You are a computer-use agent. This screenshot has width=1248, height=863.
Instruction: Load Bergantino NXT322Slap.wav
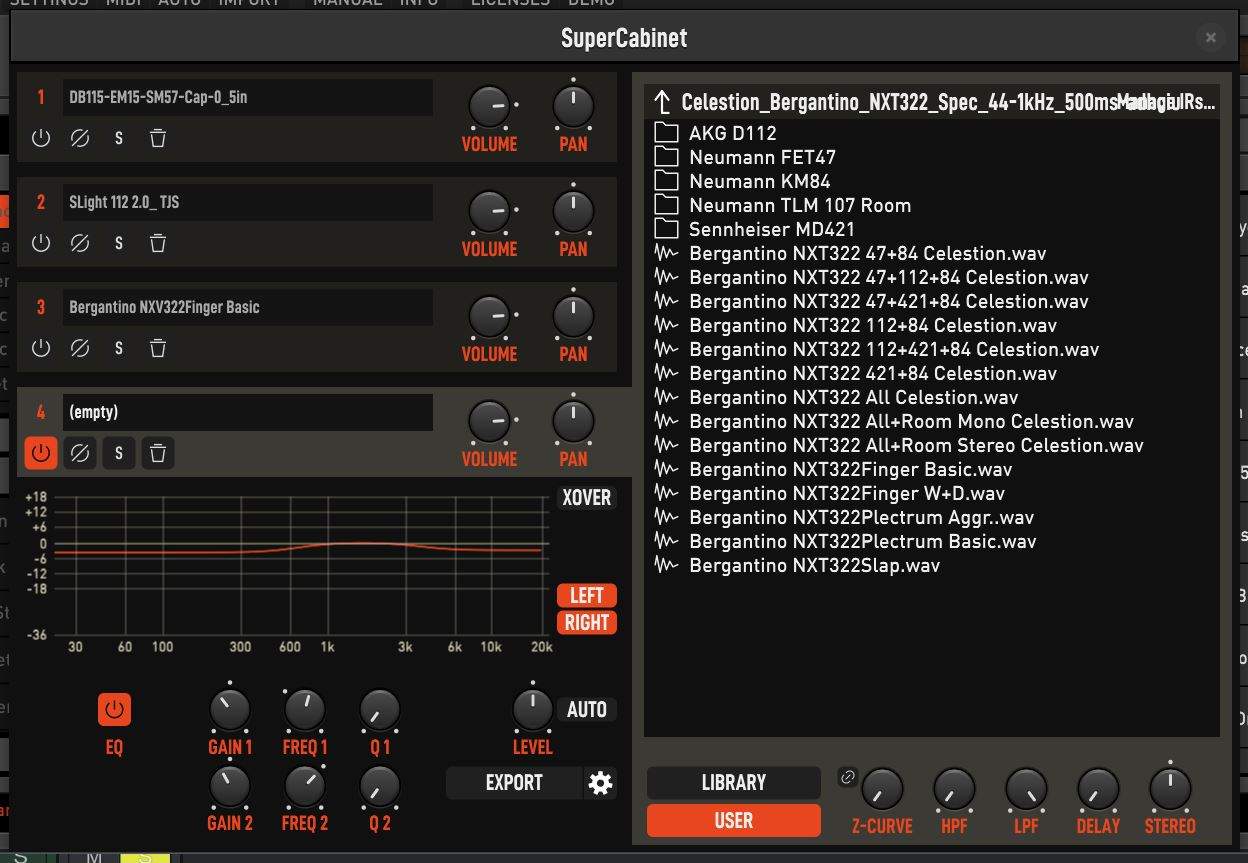point(931,565)
